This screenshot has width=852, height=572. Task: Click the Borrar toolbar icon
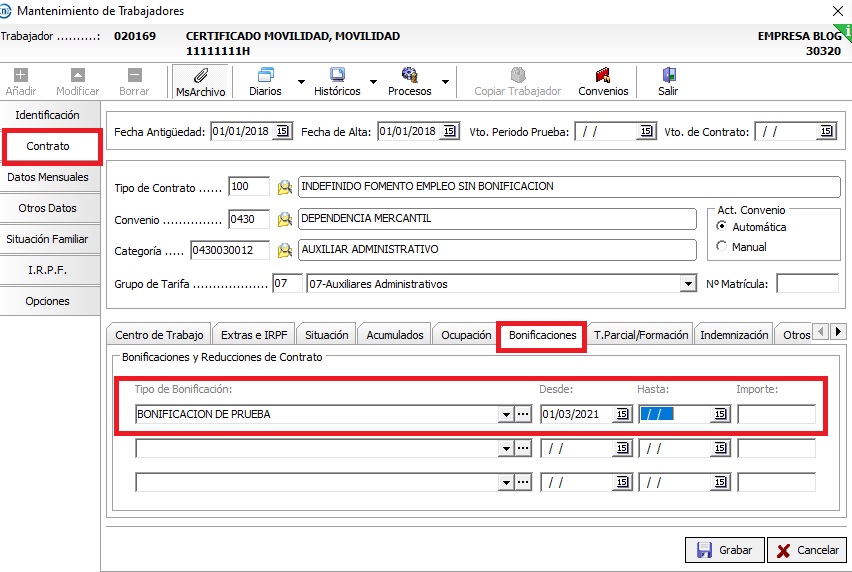pyautogui.click(x=134, y=75)
